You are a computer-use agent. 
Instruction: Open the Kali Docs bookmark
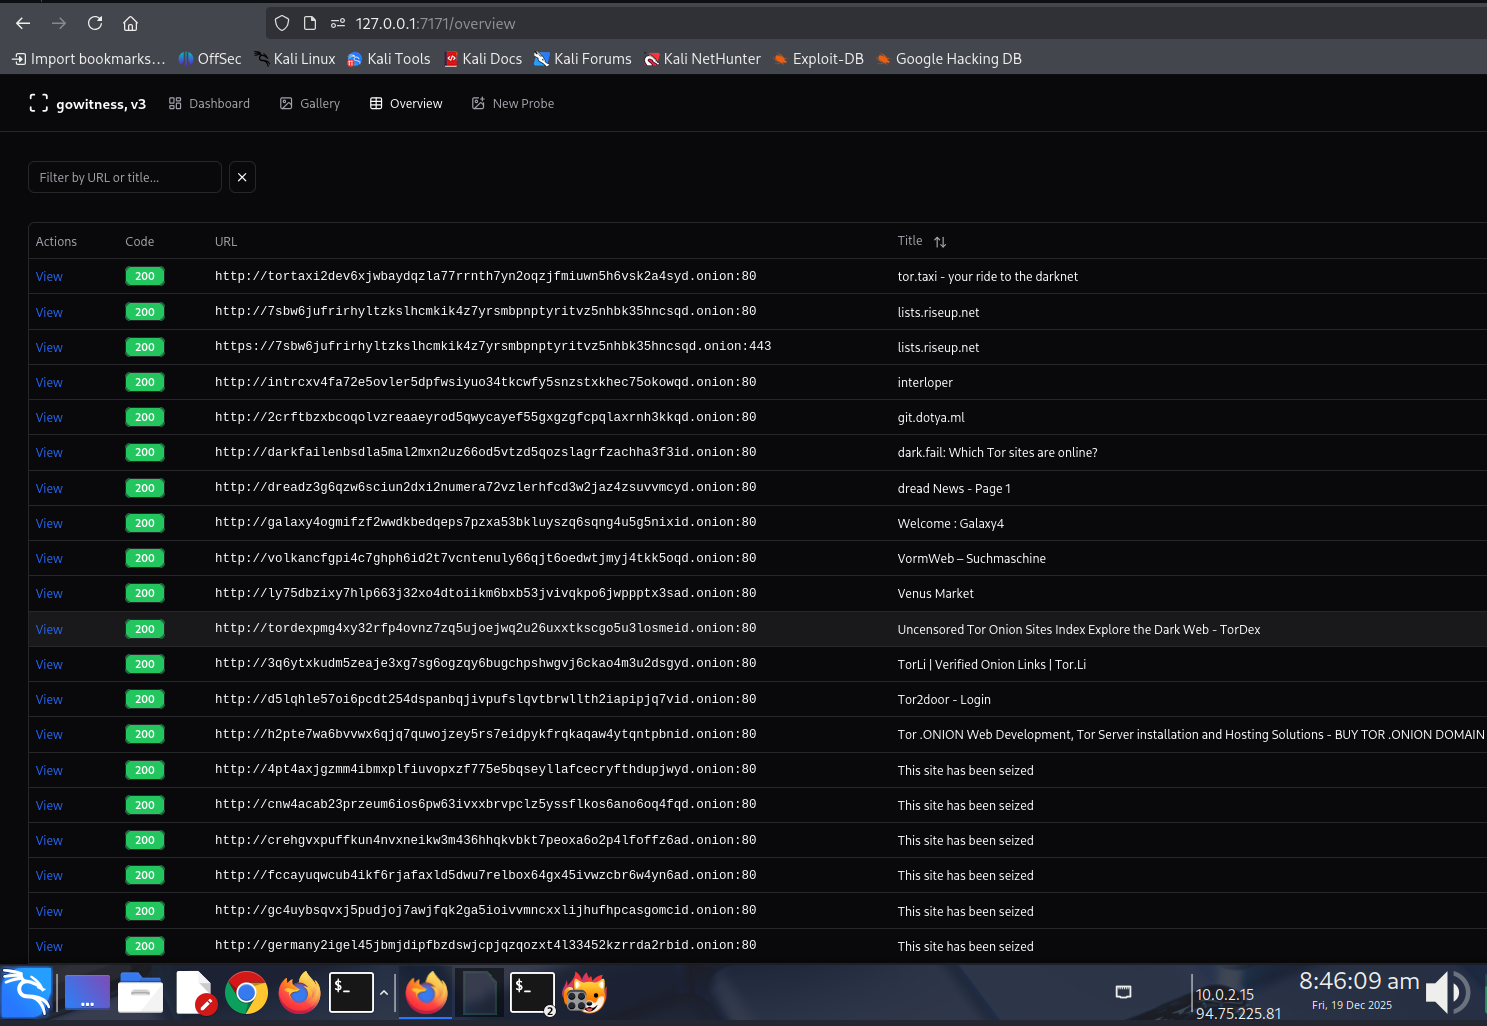tap(483, 59)
